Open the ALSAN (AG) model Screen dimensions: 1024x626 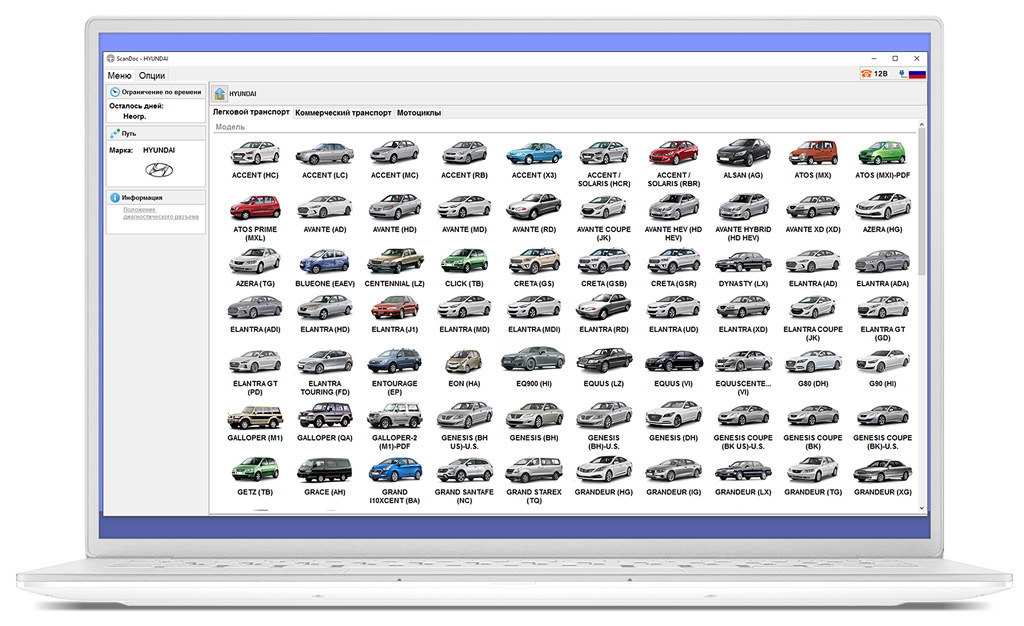(743, 159)
